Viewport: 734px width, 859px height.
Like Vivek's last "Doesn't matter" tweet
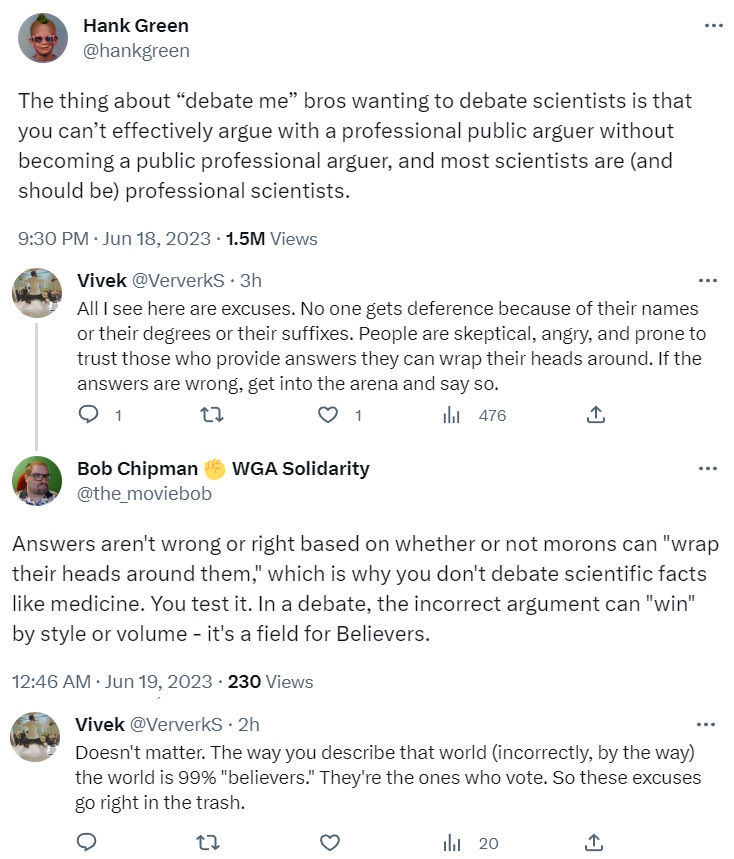pos(327,843)
